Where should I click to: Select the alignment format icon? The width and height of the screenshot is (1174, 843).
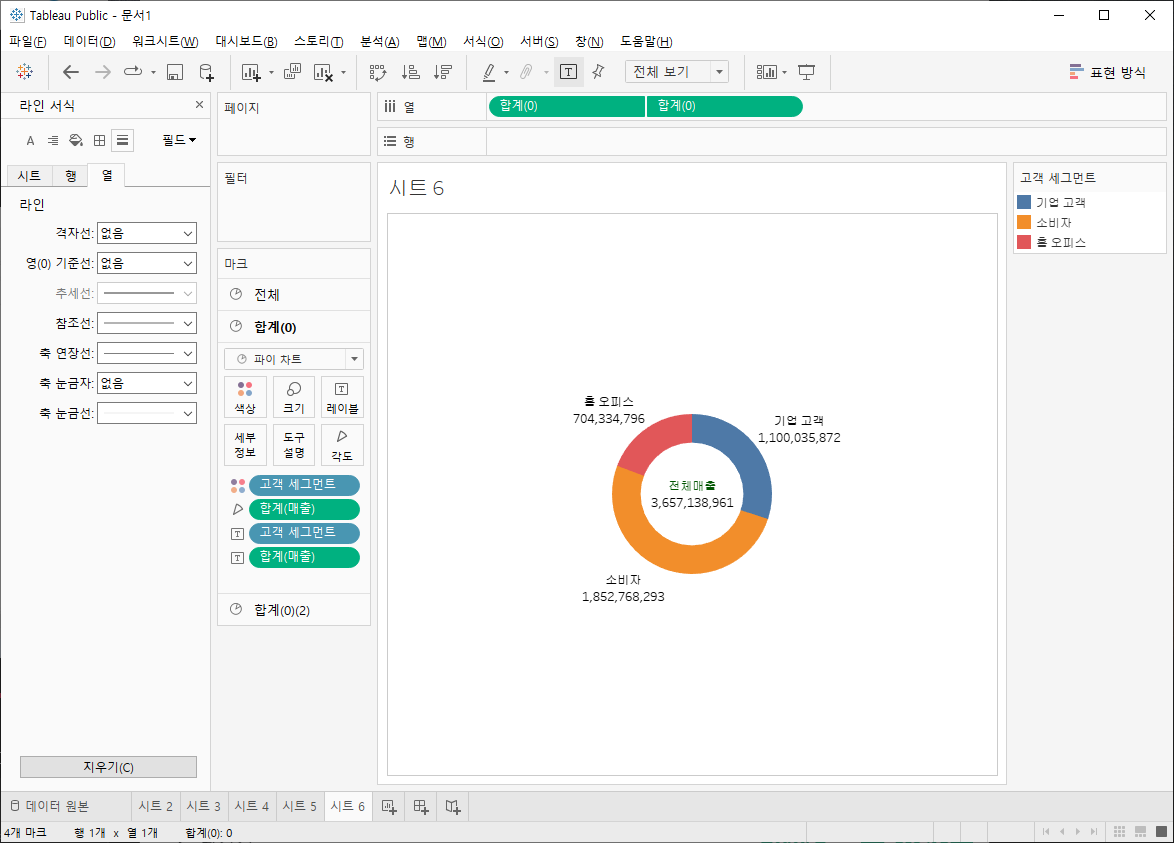[x=52, y=140]
